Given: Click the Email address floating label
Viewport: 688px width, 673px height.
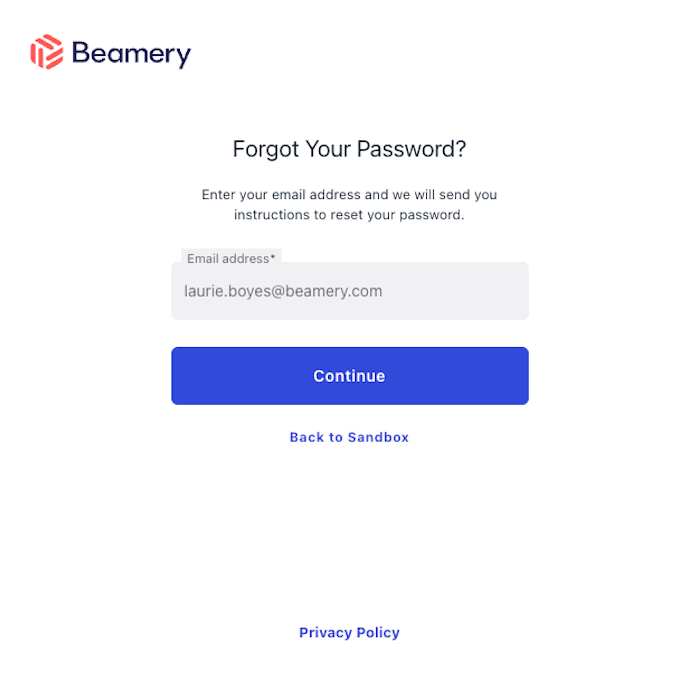Looking at the screenshot, I should (228, 259).
